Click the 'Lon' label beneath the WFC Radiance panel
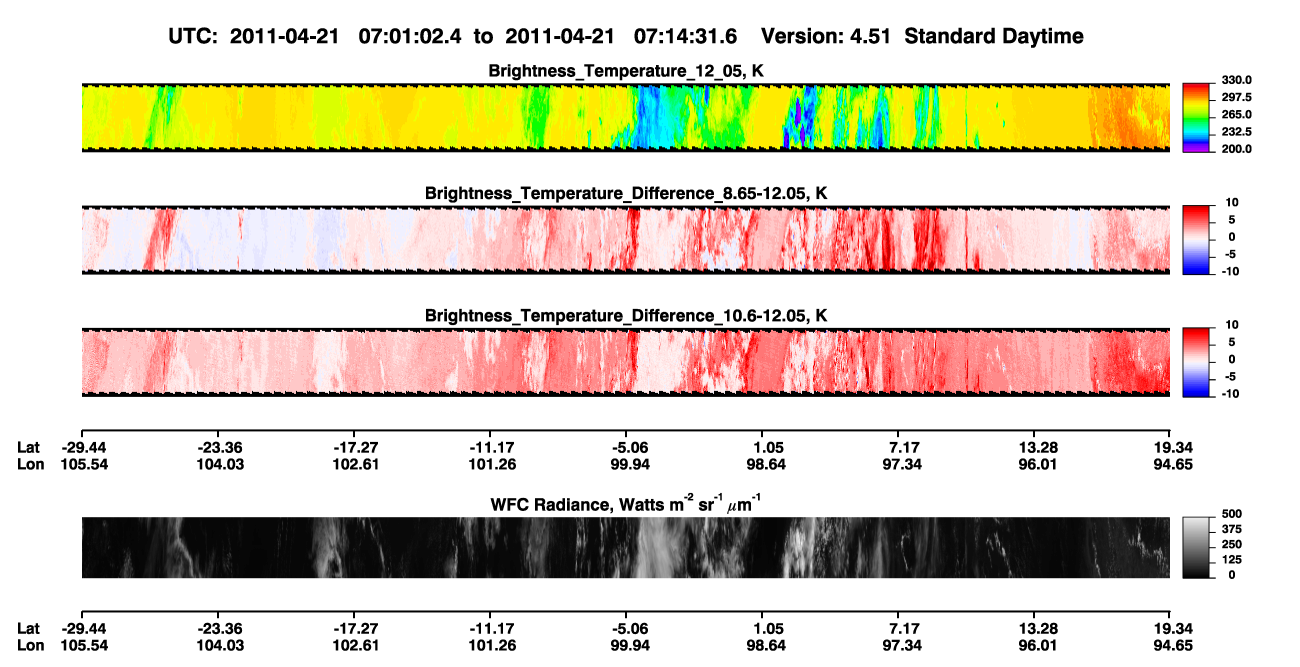This screenshot has height=667, width=1300. pos(30,645)
